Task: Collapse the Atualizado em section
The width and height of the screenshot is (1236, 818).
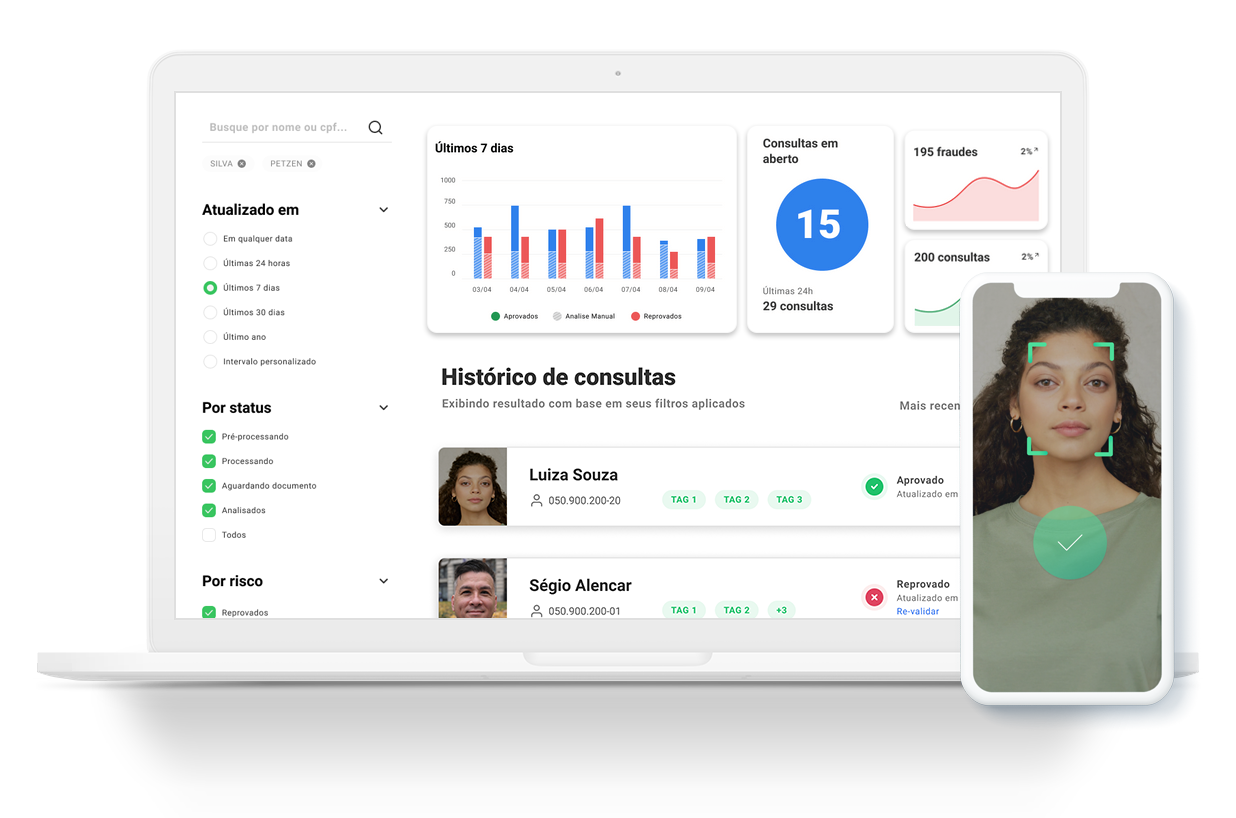Action: 384,210
